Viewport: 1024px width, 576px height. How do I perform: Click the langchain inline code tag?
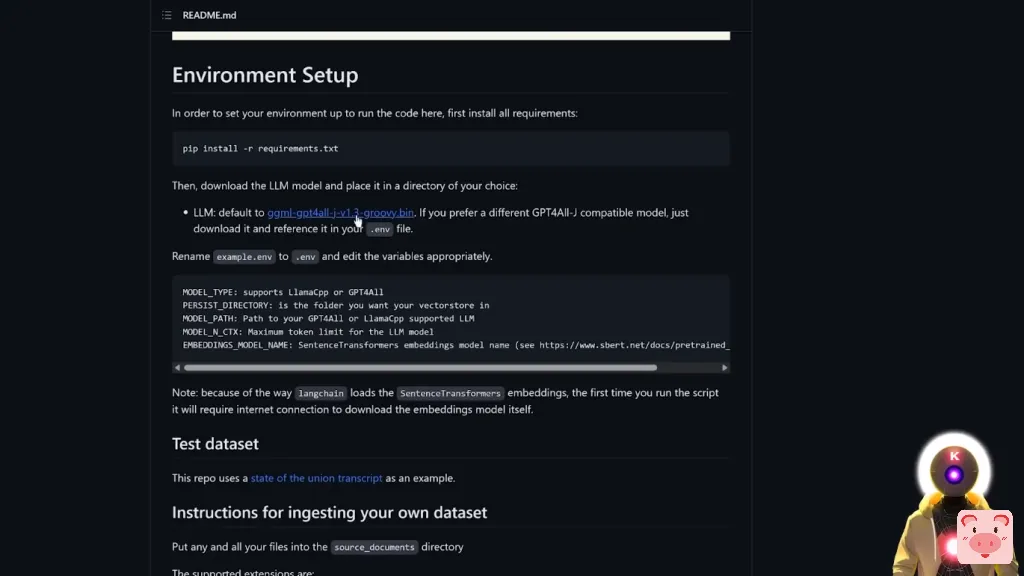tap(320, 393)
